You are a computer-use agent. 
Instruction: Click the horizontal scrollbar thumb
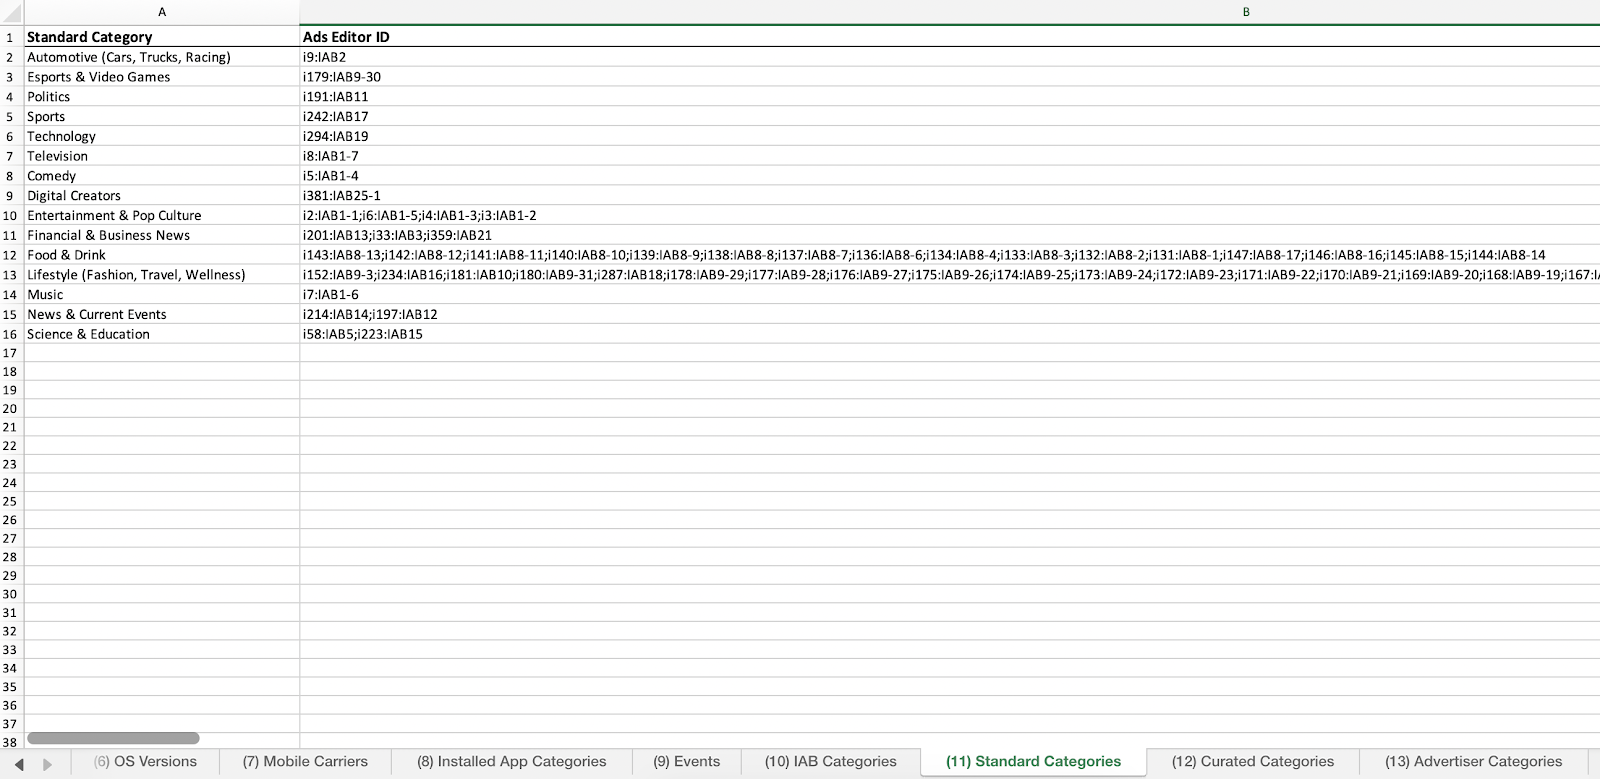(113, 739)
